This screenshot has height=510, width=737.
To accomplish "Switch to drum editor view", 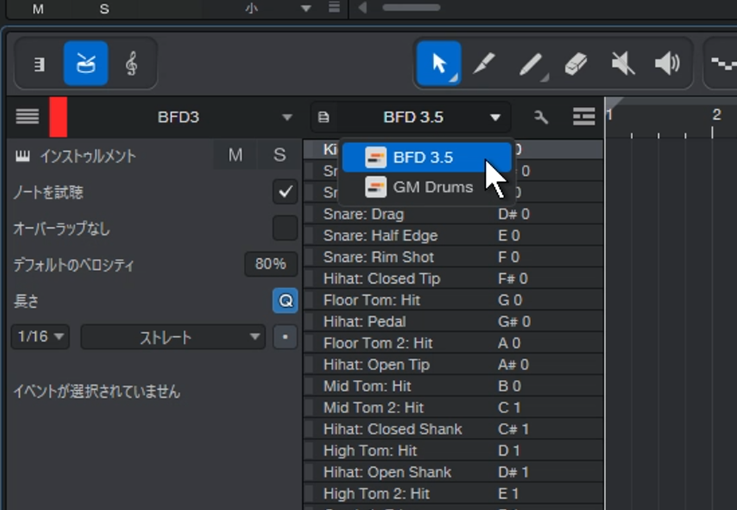I will pos(86,63).
